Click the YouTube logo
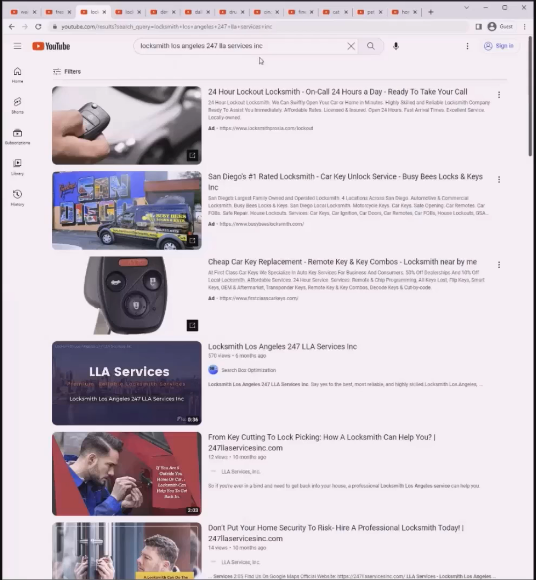Viewport: 536px width, 580px height. 51,46
